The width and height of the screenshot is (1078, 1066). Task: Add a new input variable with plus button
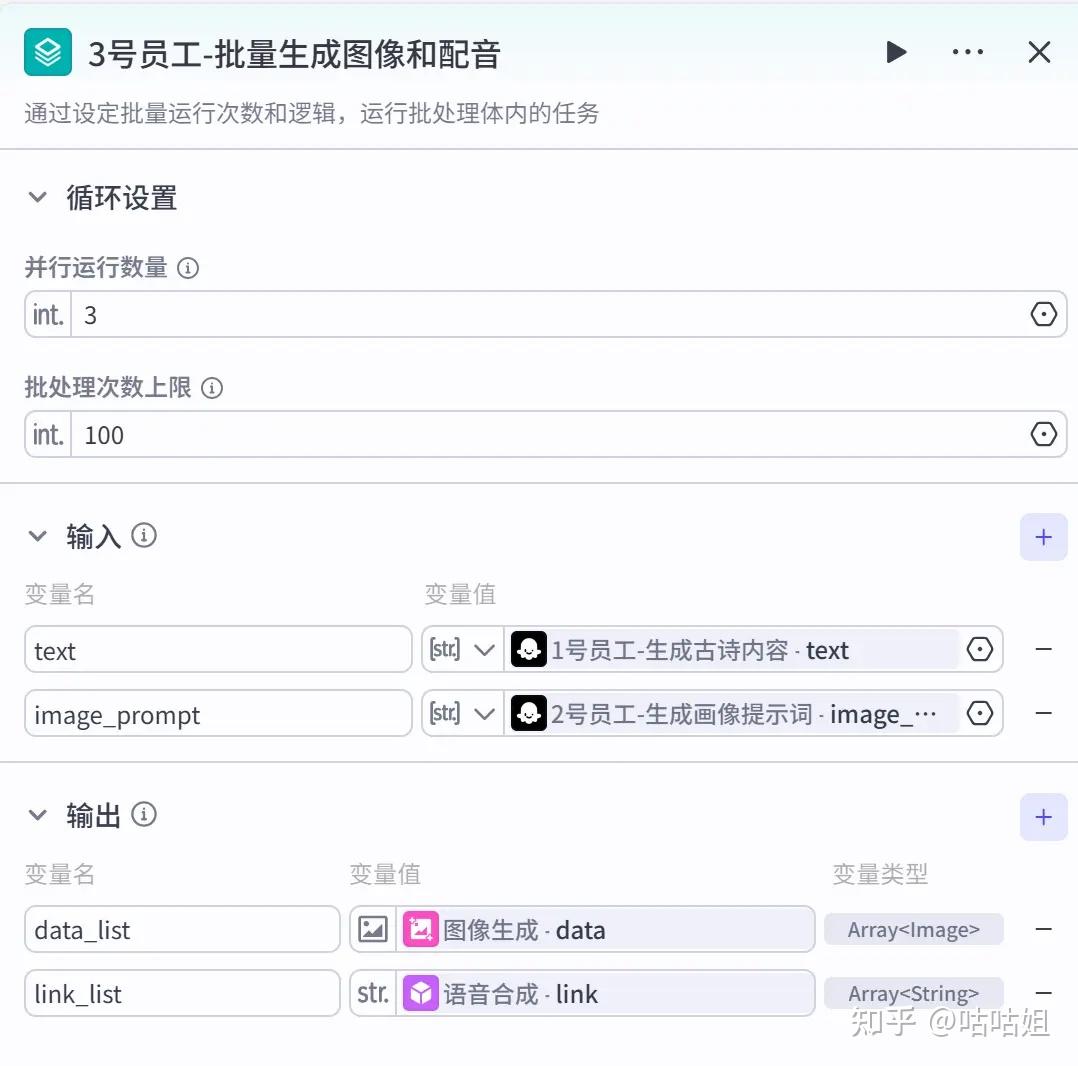click(1043, 537)
